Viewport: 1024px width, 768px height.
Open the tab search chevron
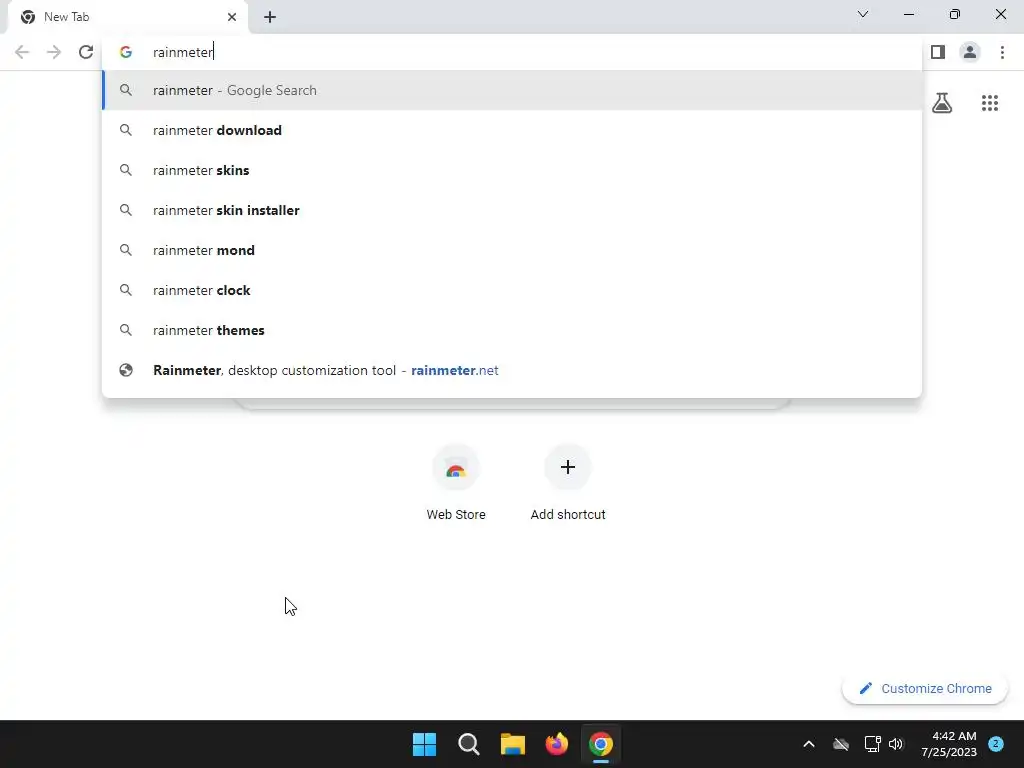point(863,14)
